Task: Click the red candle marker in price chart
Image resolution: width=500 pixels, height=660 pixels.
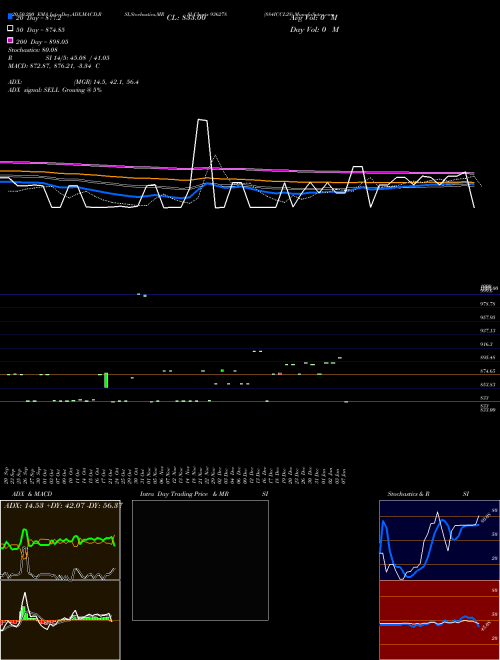Action: pyautogui.click(x=280, y=374)
